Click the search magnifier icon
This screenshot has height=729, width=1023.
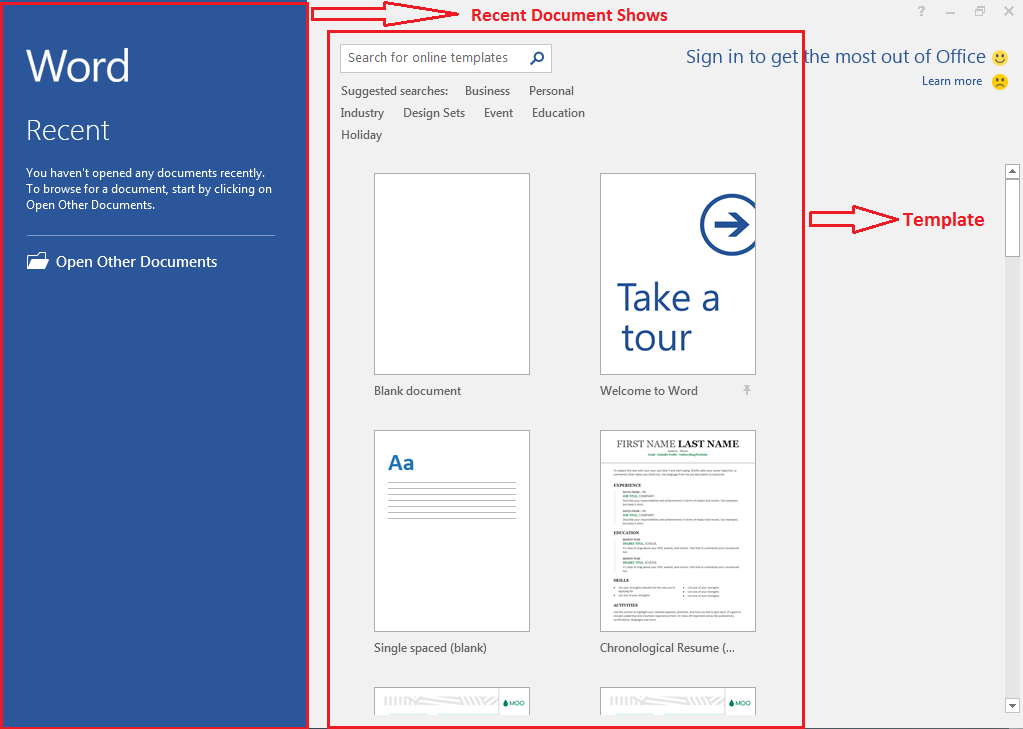tap(538, 58)
